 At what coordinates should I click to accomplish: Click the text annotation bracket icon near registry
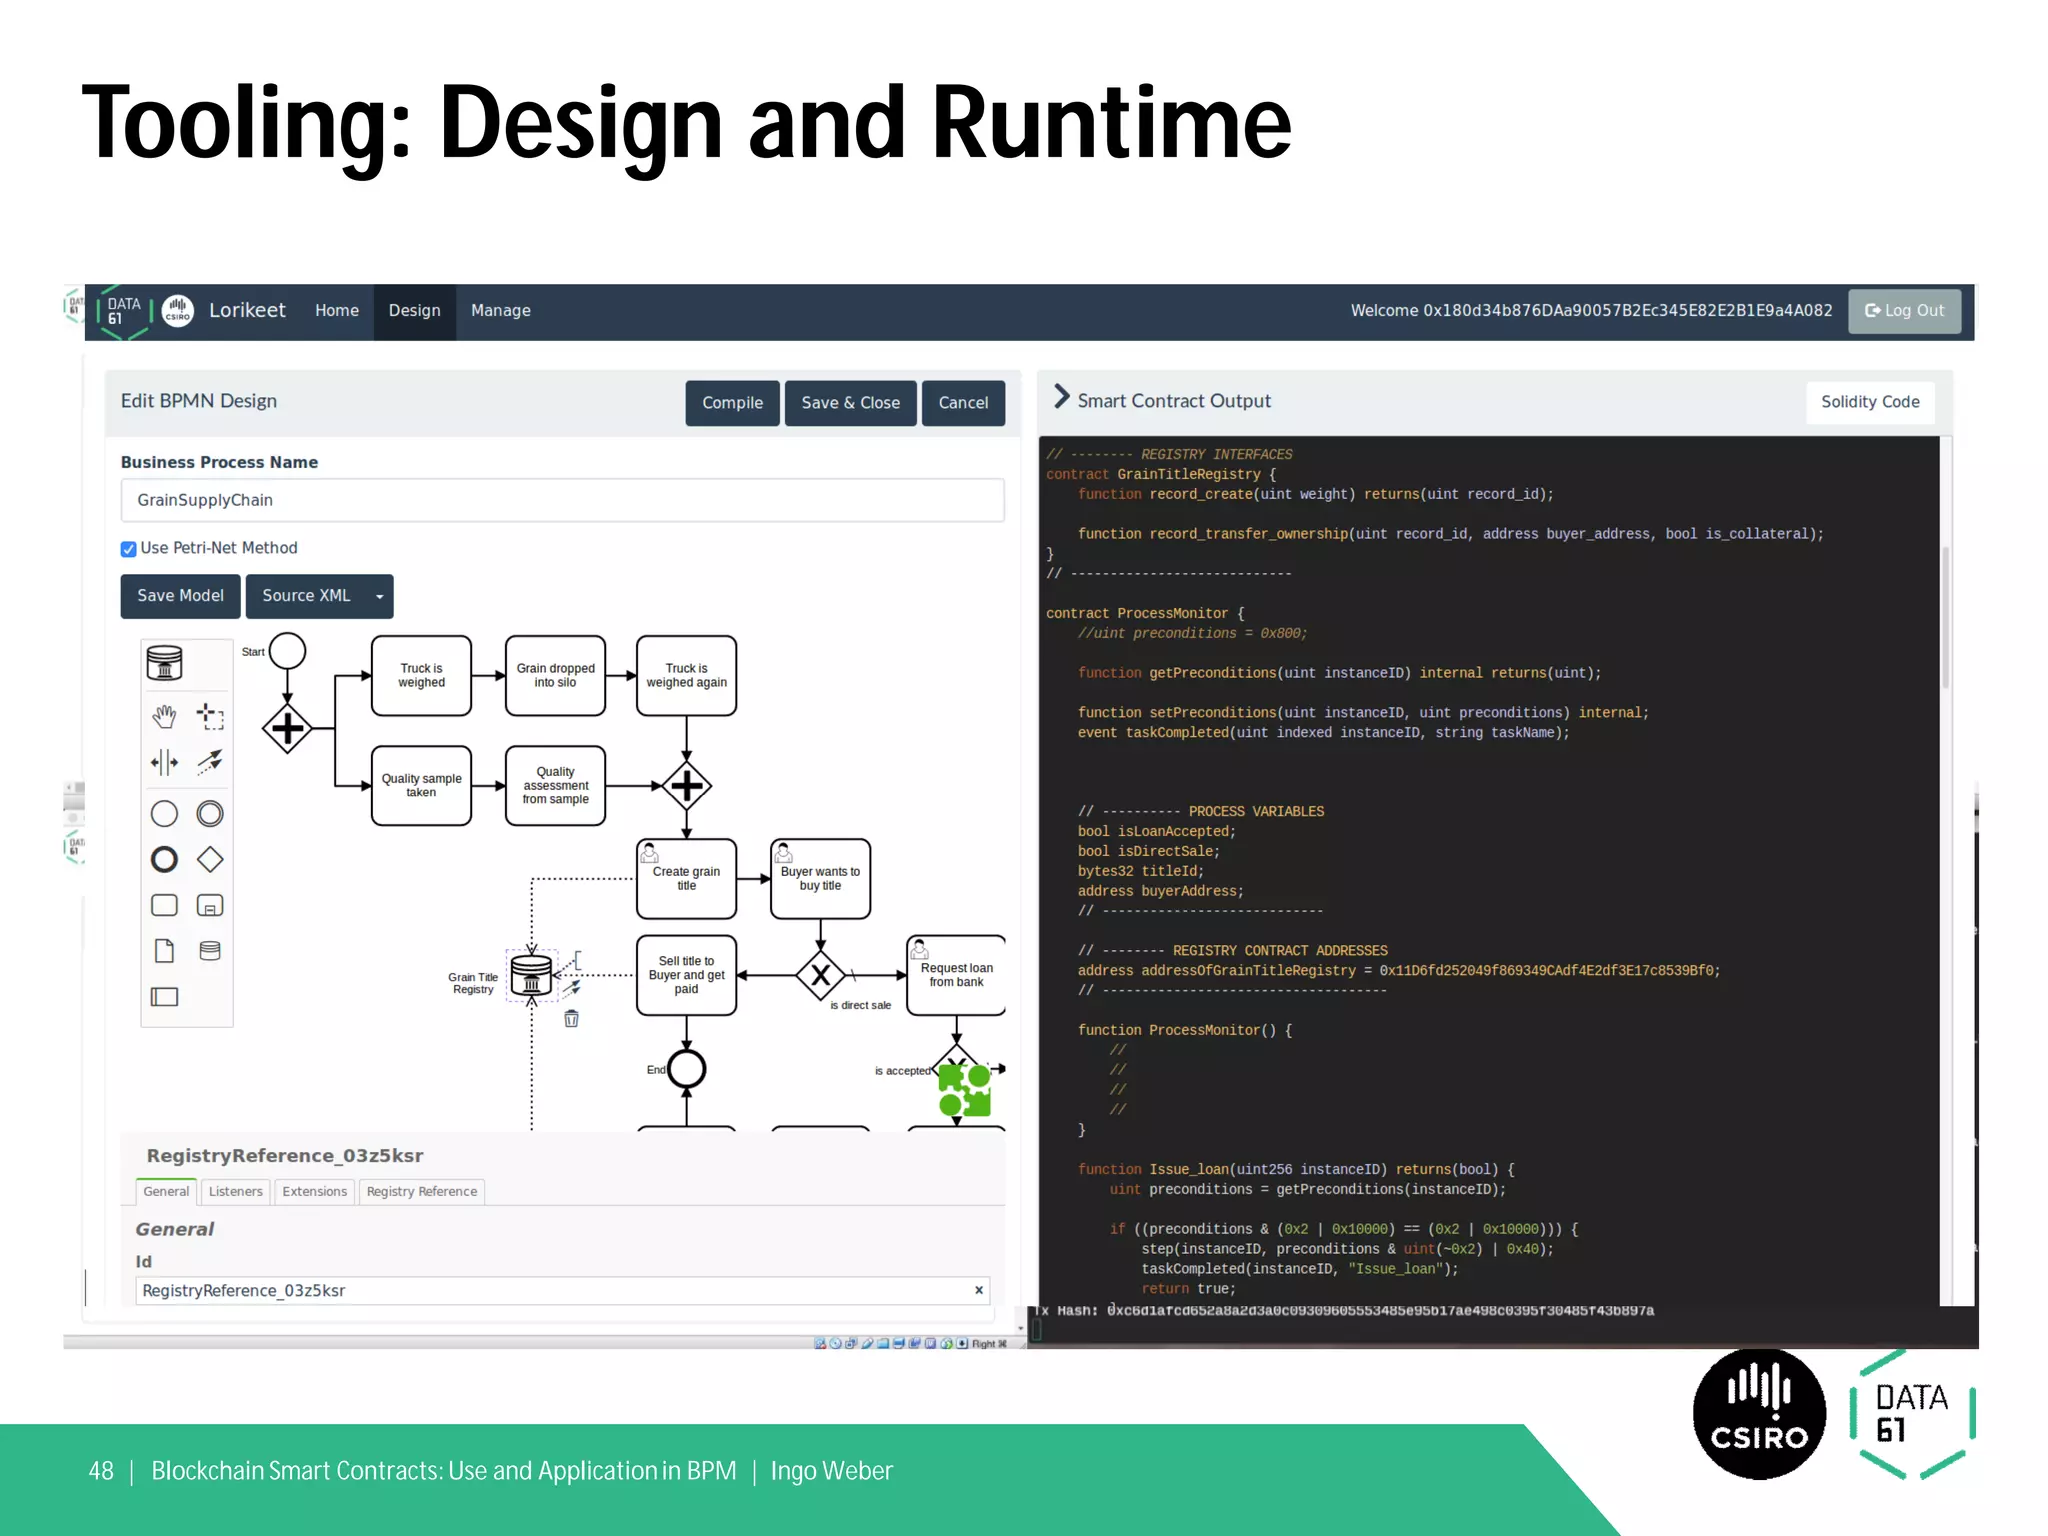point(577,960)
